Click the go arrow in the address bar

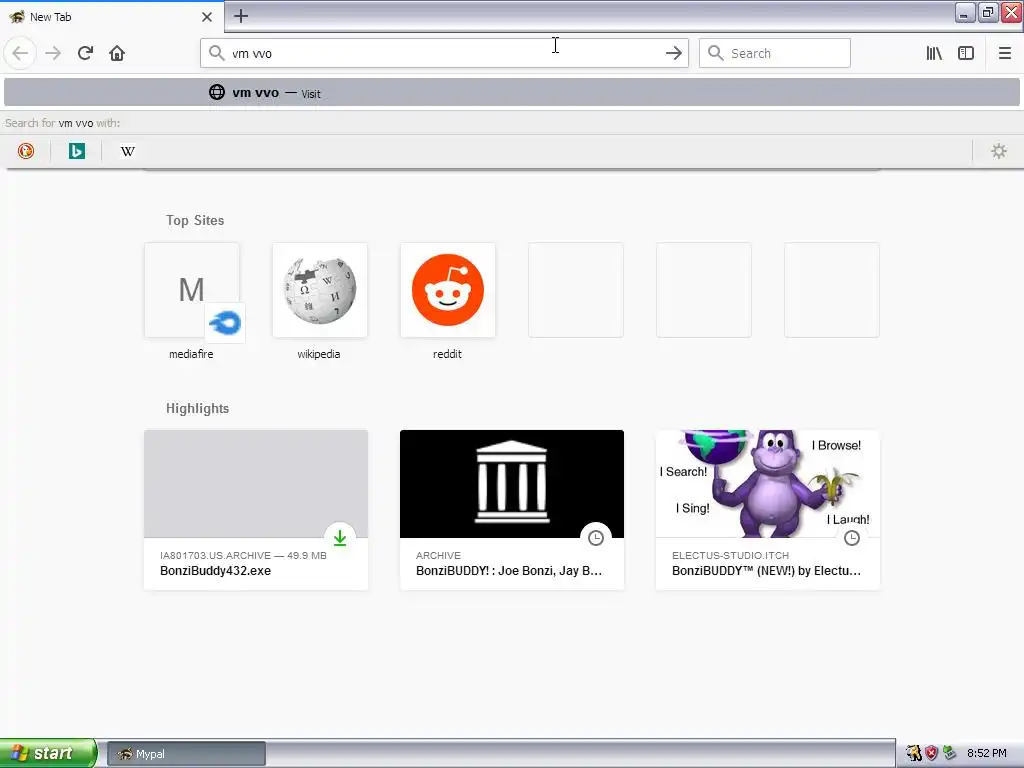(673, 53)
